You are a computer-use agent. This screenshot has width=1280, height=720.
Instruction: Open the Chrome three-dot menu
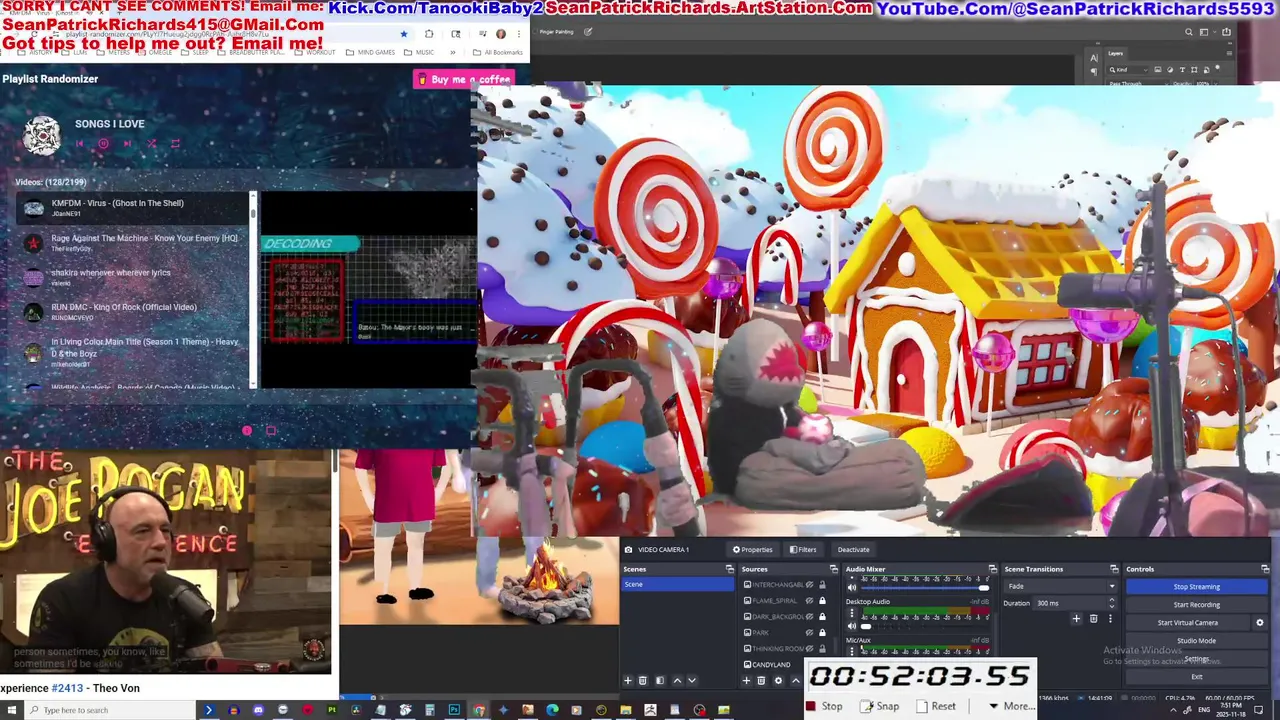coord(519,34)
